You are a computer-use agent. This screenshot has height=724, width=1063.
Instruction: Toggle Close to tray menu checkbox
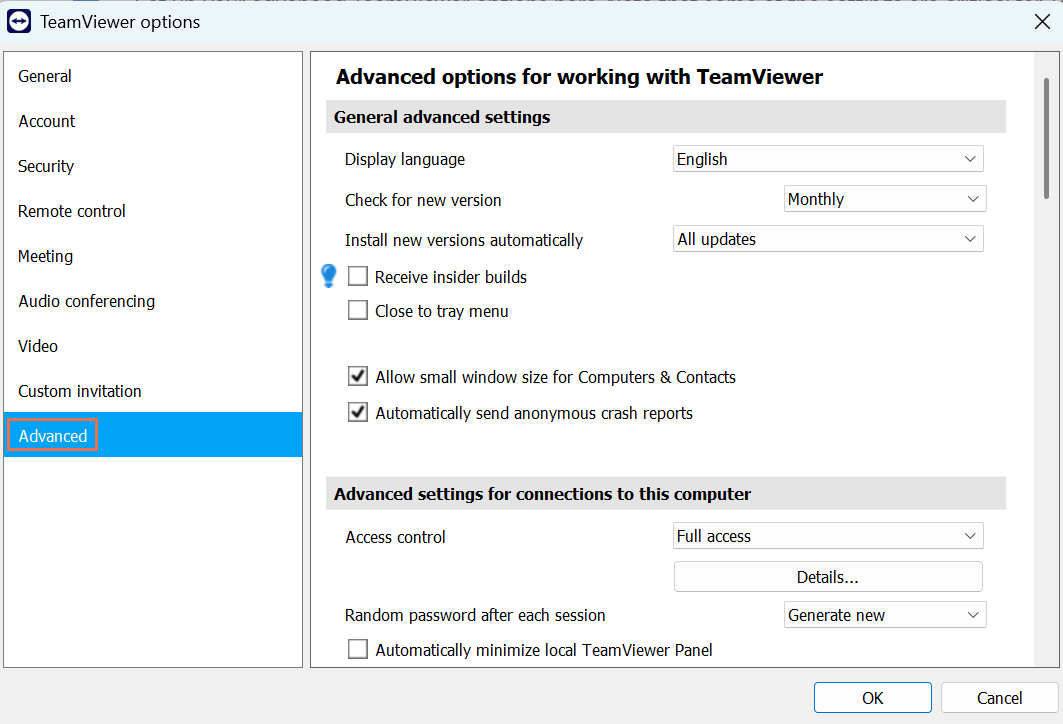(x=358, y=310)
